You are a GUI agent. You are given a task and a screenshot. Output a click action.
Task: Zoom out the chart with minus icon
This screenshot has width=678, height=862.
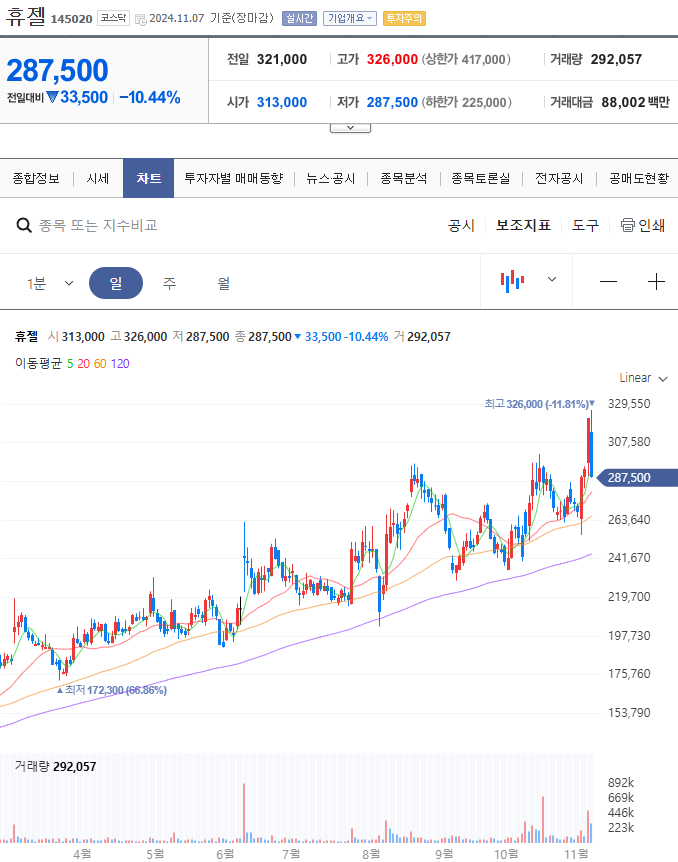coord(608,282)
